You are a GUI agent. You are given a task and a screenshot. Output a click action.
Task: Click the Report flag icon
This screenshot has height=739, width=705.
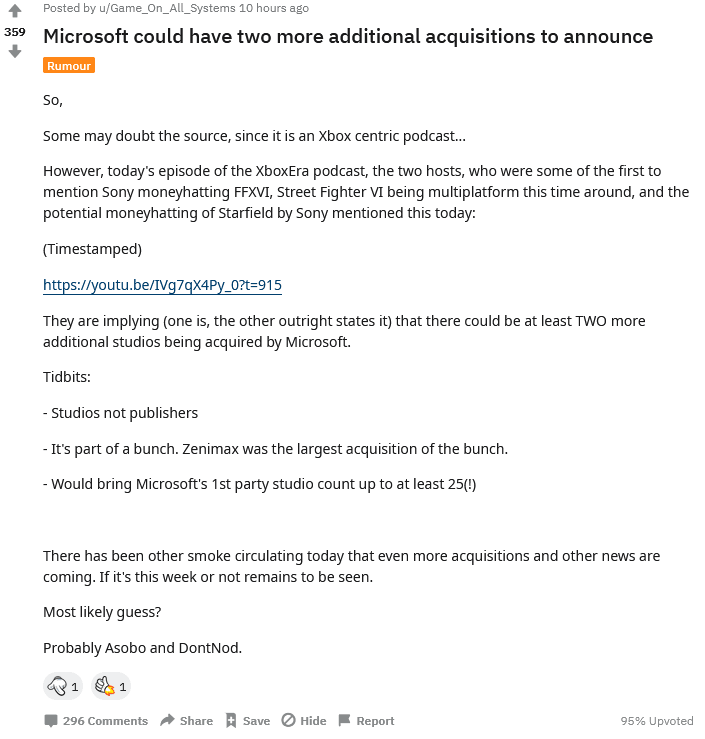coord(345,720)
